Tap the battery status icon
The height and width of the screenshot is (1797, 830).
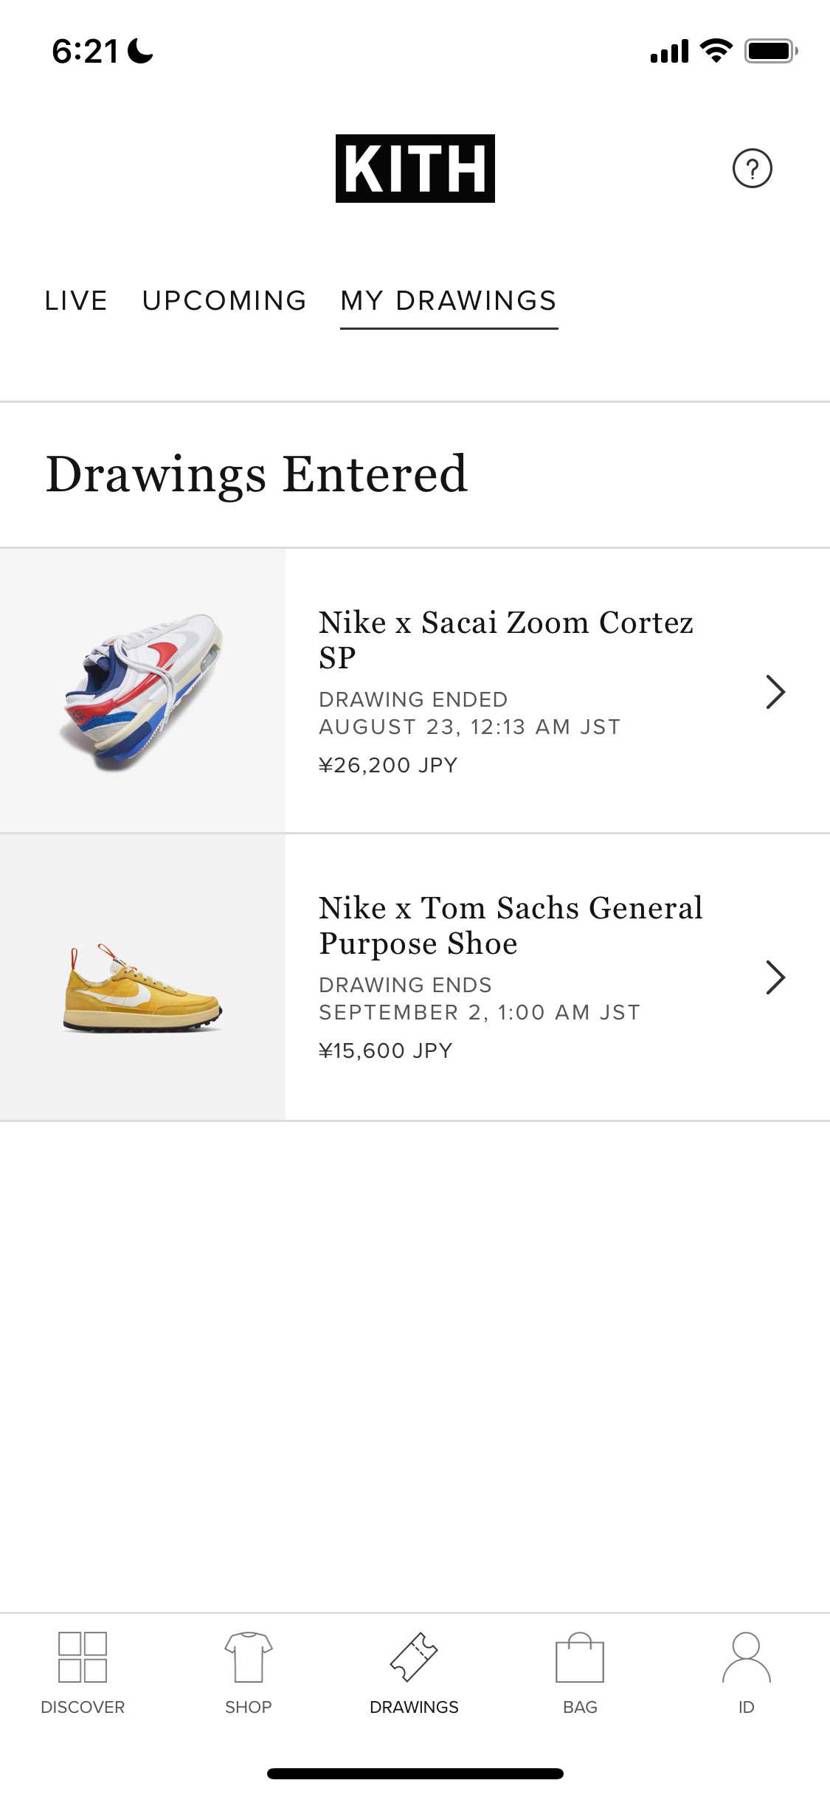[770, 51]
